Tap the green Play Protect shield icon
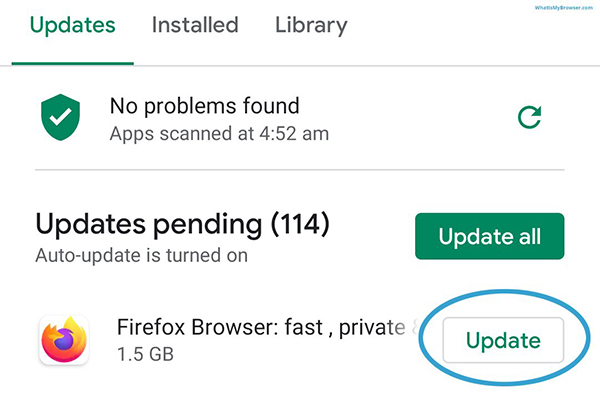The image size is (600, 395). (x=60, y=117)
